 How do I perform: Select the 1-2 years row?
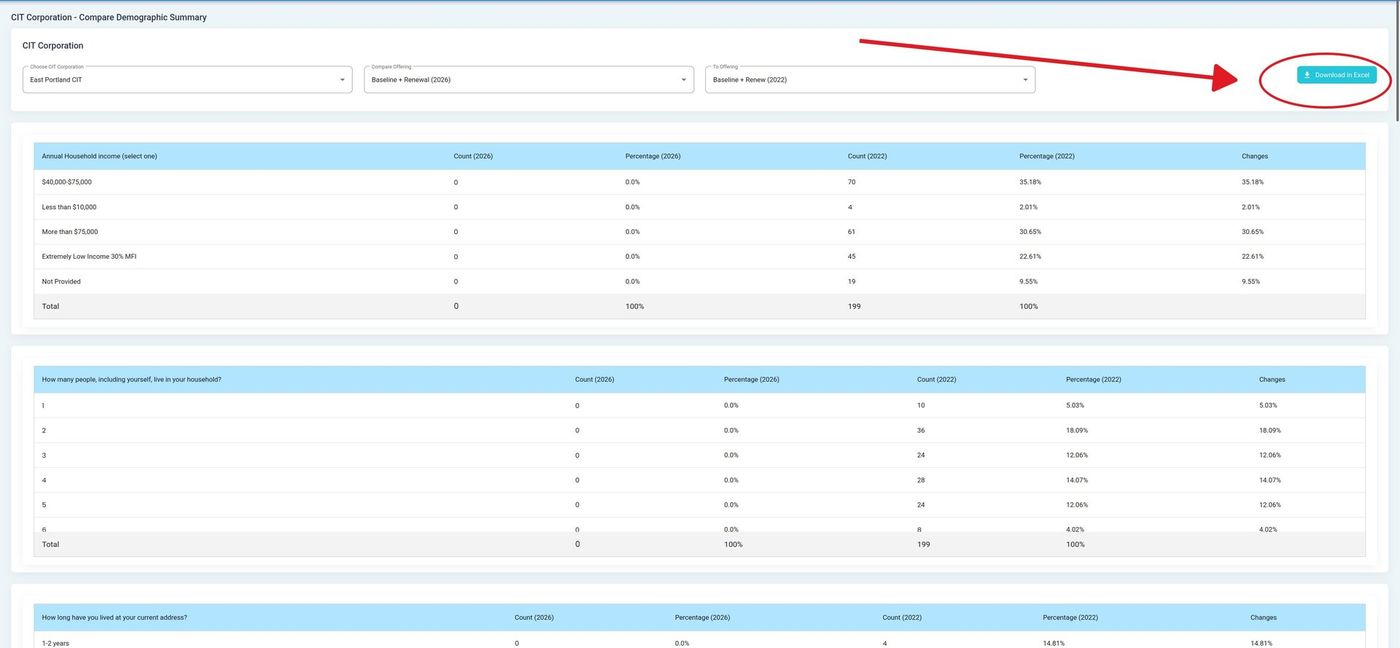coord(55,643)
